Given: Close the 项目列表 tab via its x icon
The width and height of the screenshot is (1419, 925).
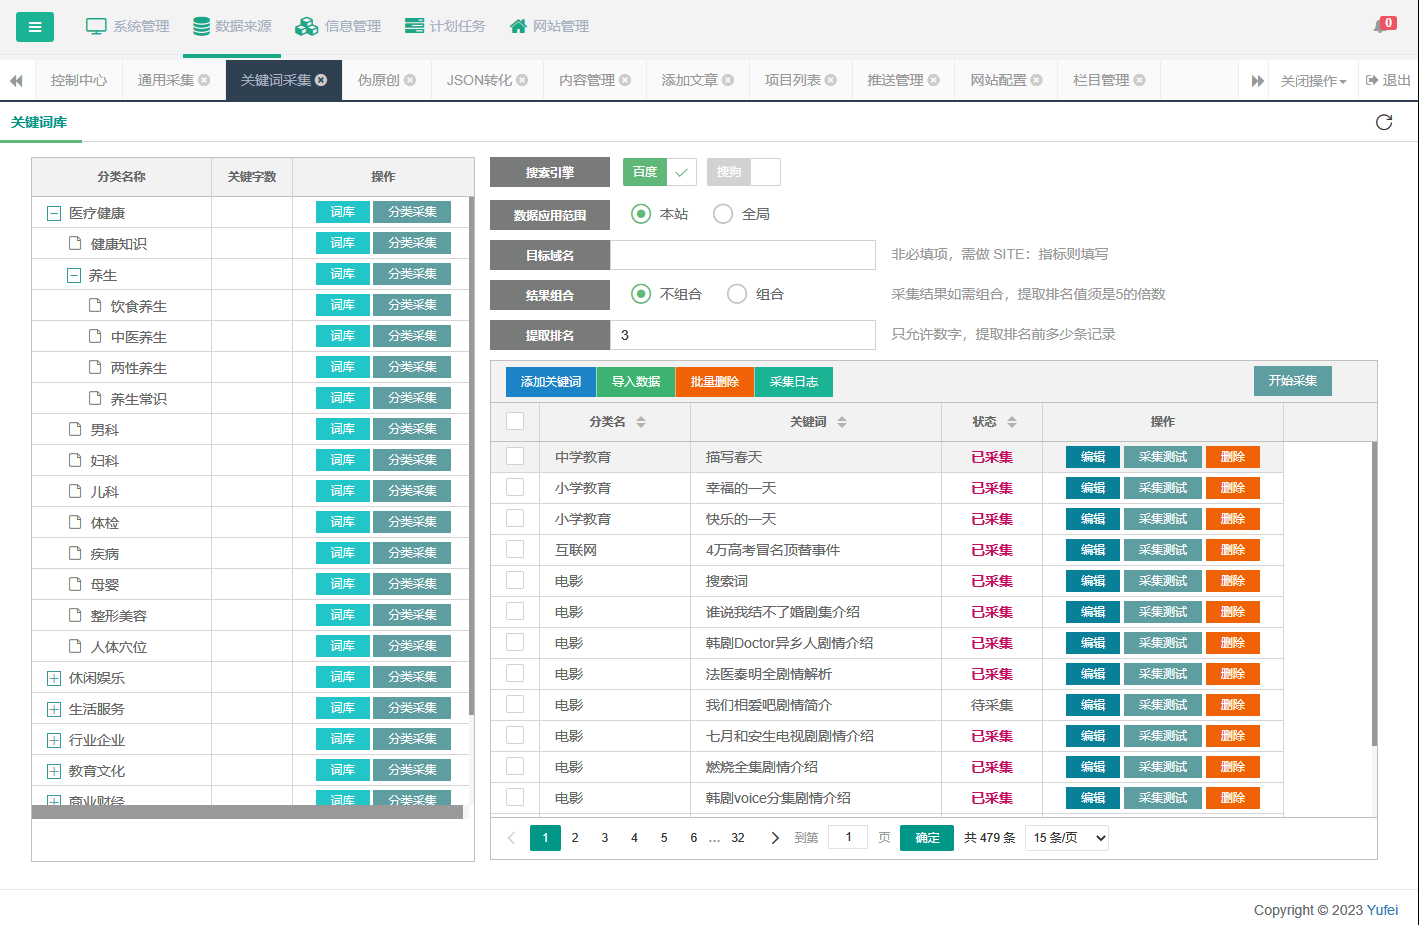Looking at the screenshot, I should pos(831,80).
